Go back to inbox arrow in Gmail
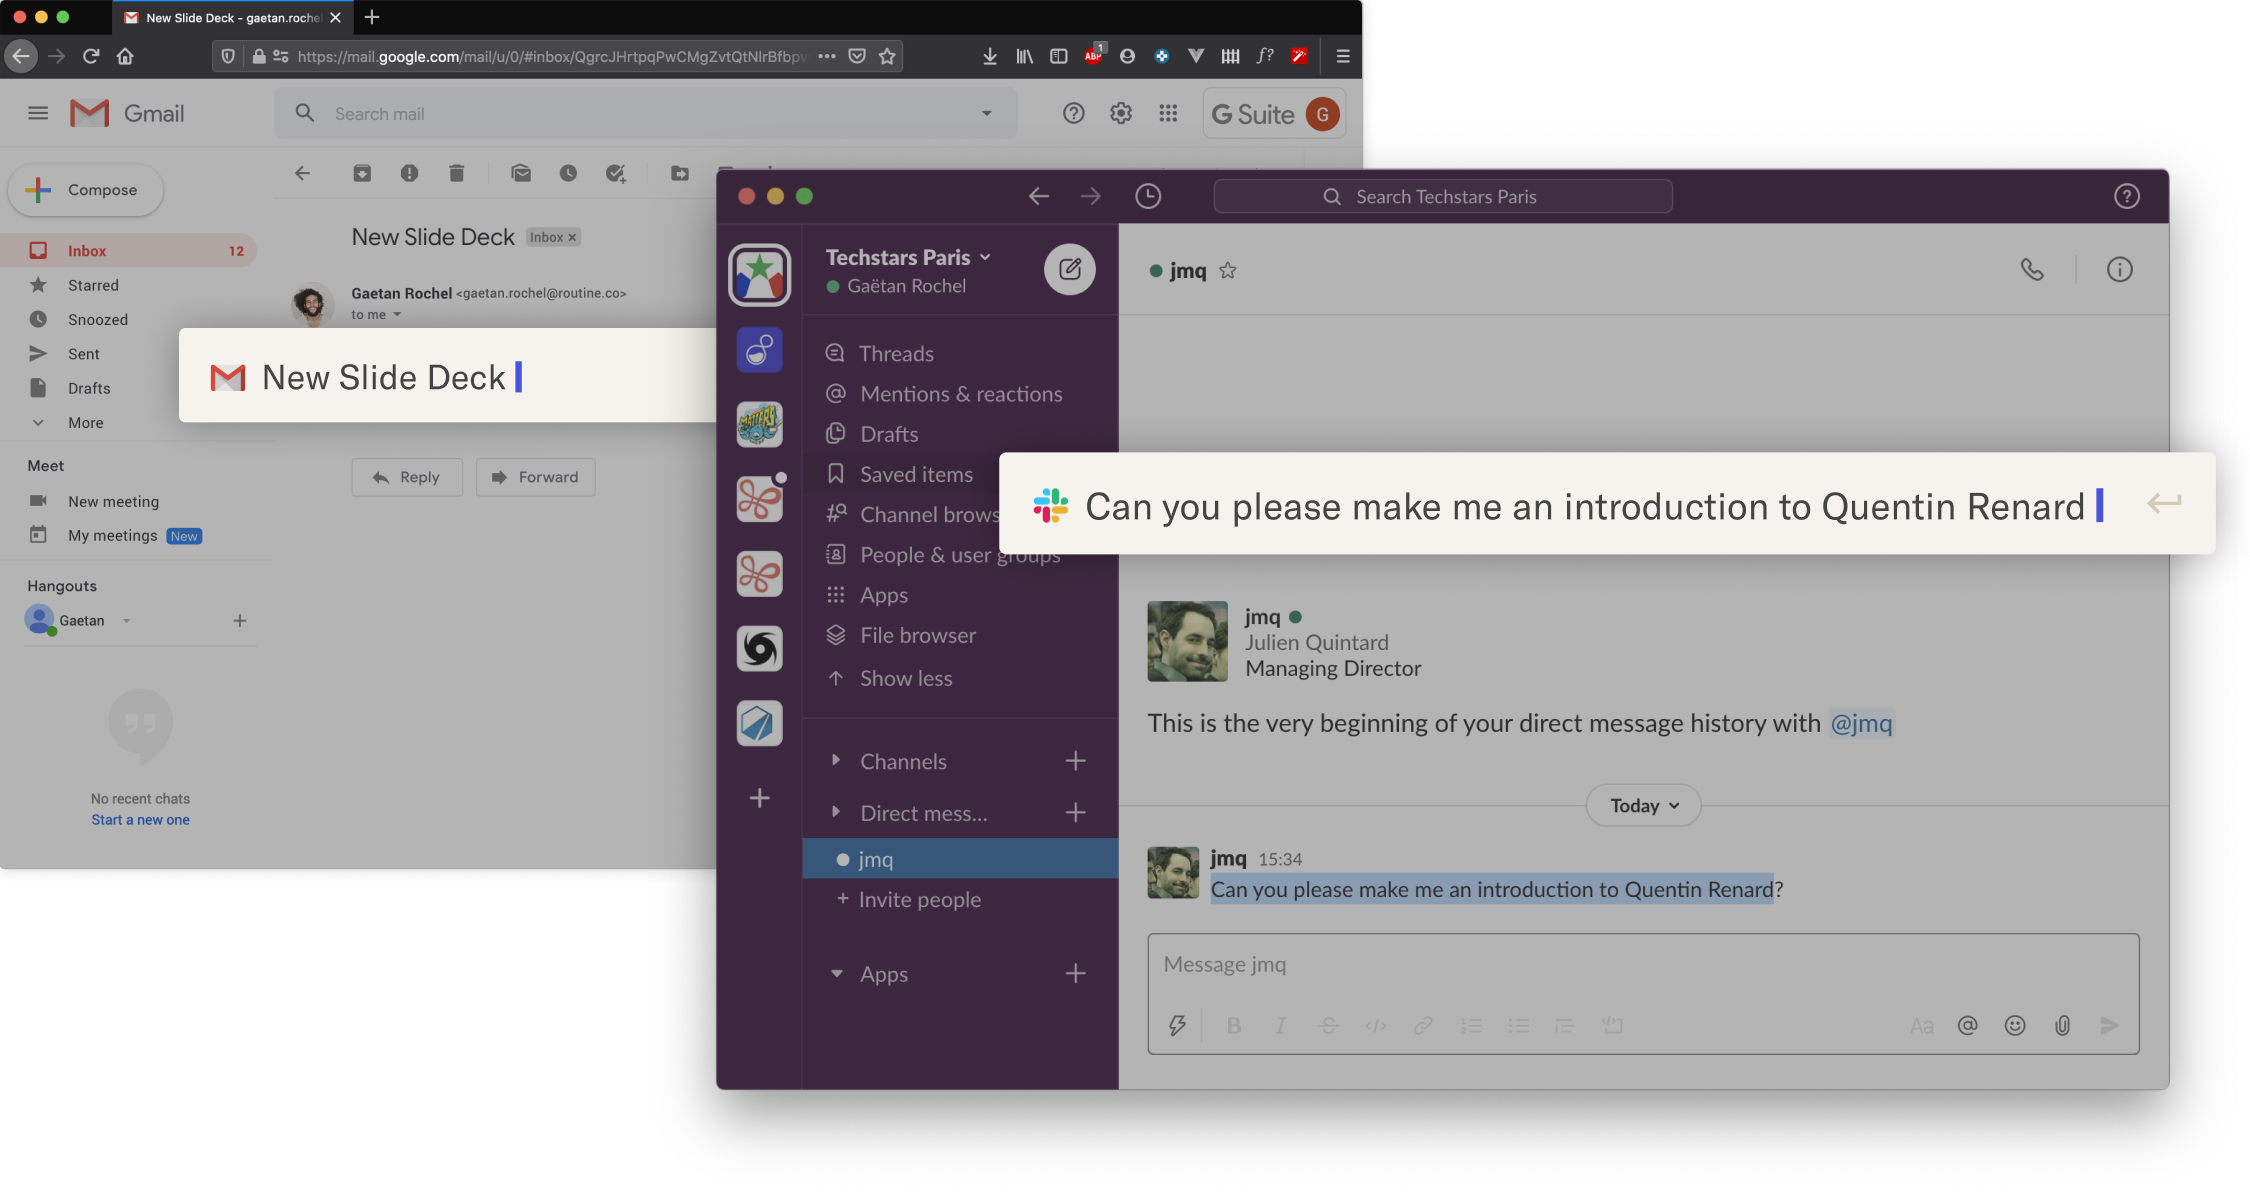 click(303, 173)
